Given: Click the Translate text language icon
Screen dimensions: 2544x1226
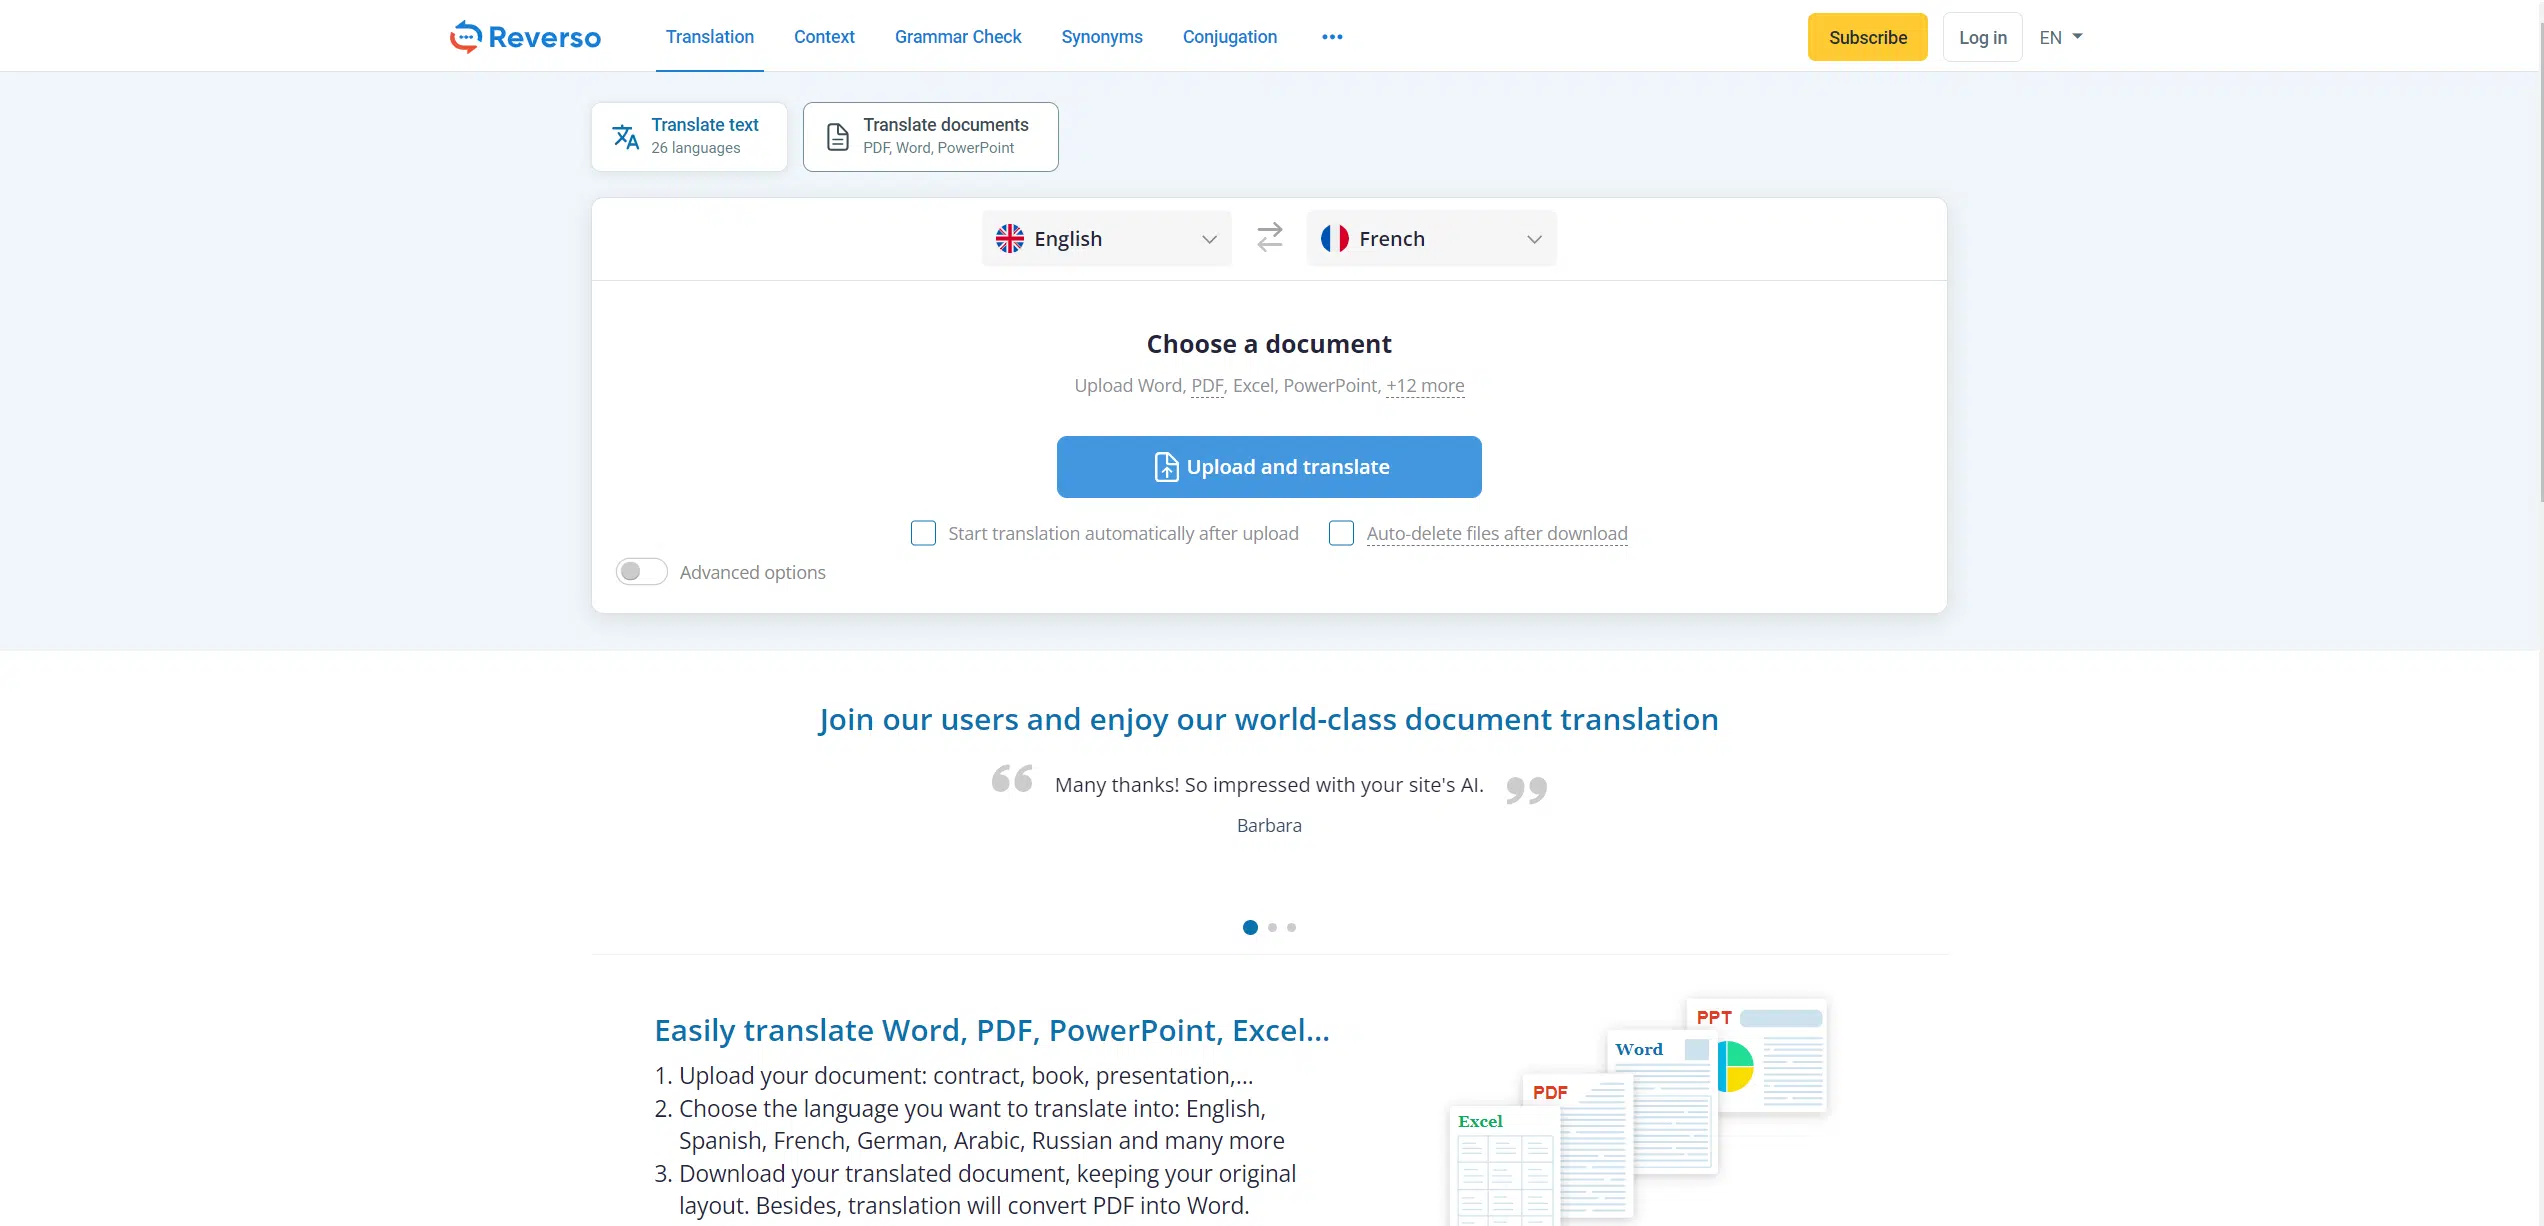Looking at the screenshot, I should pyautogui.click(x=626, y=137).
